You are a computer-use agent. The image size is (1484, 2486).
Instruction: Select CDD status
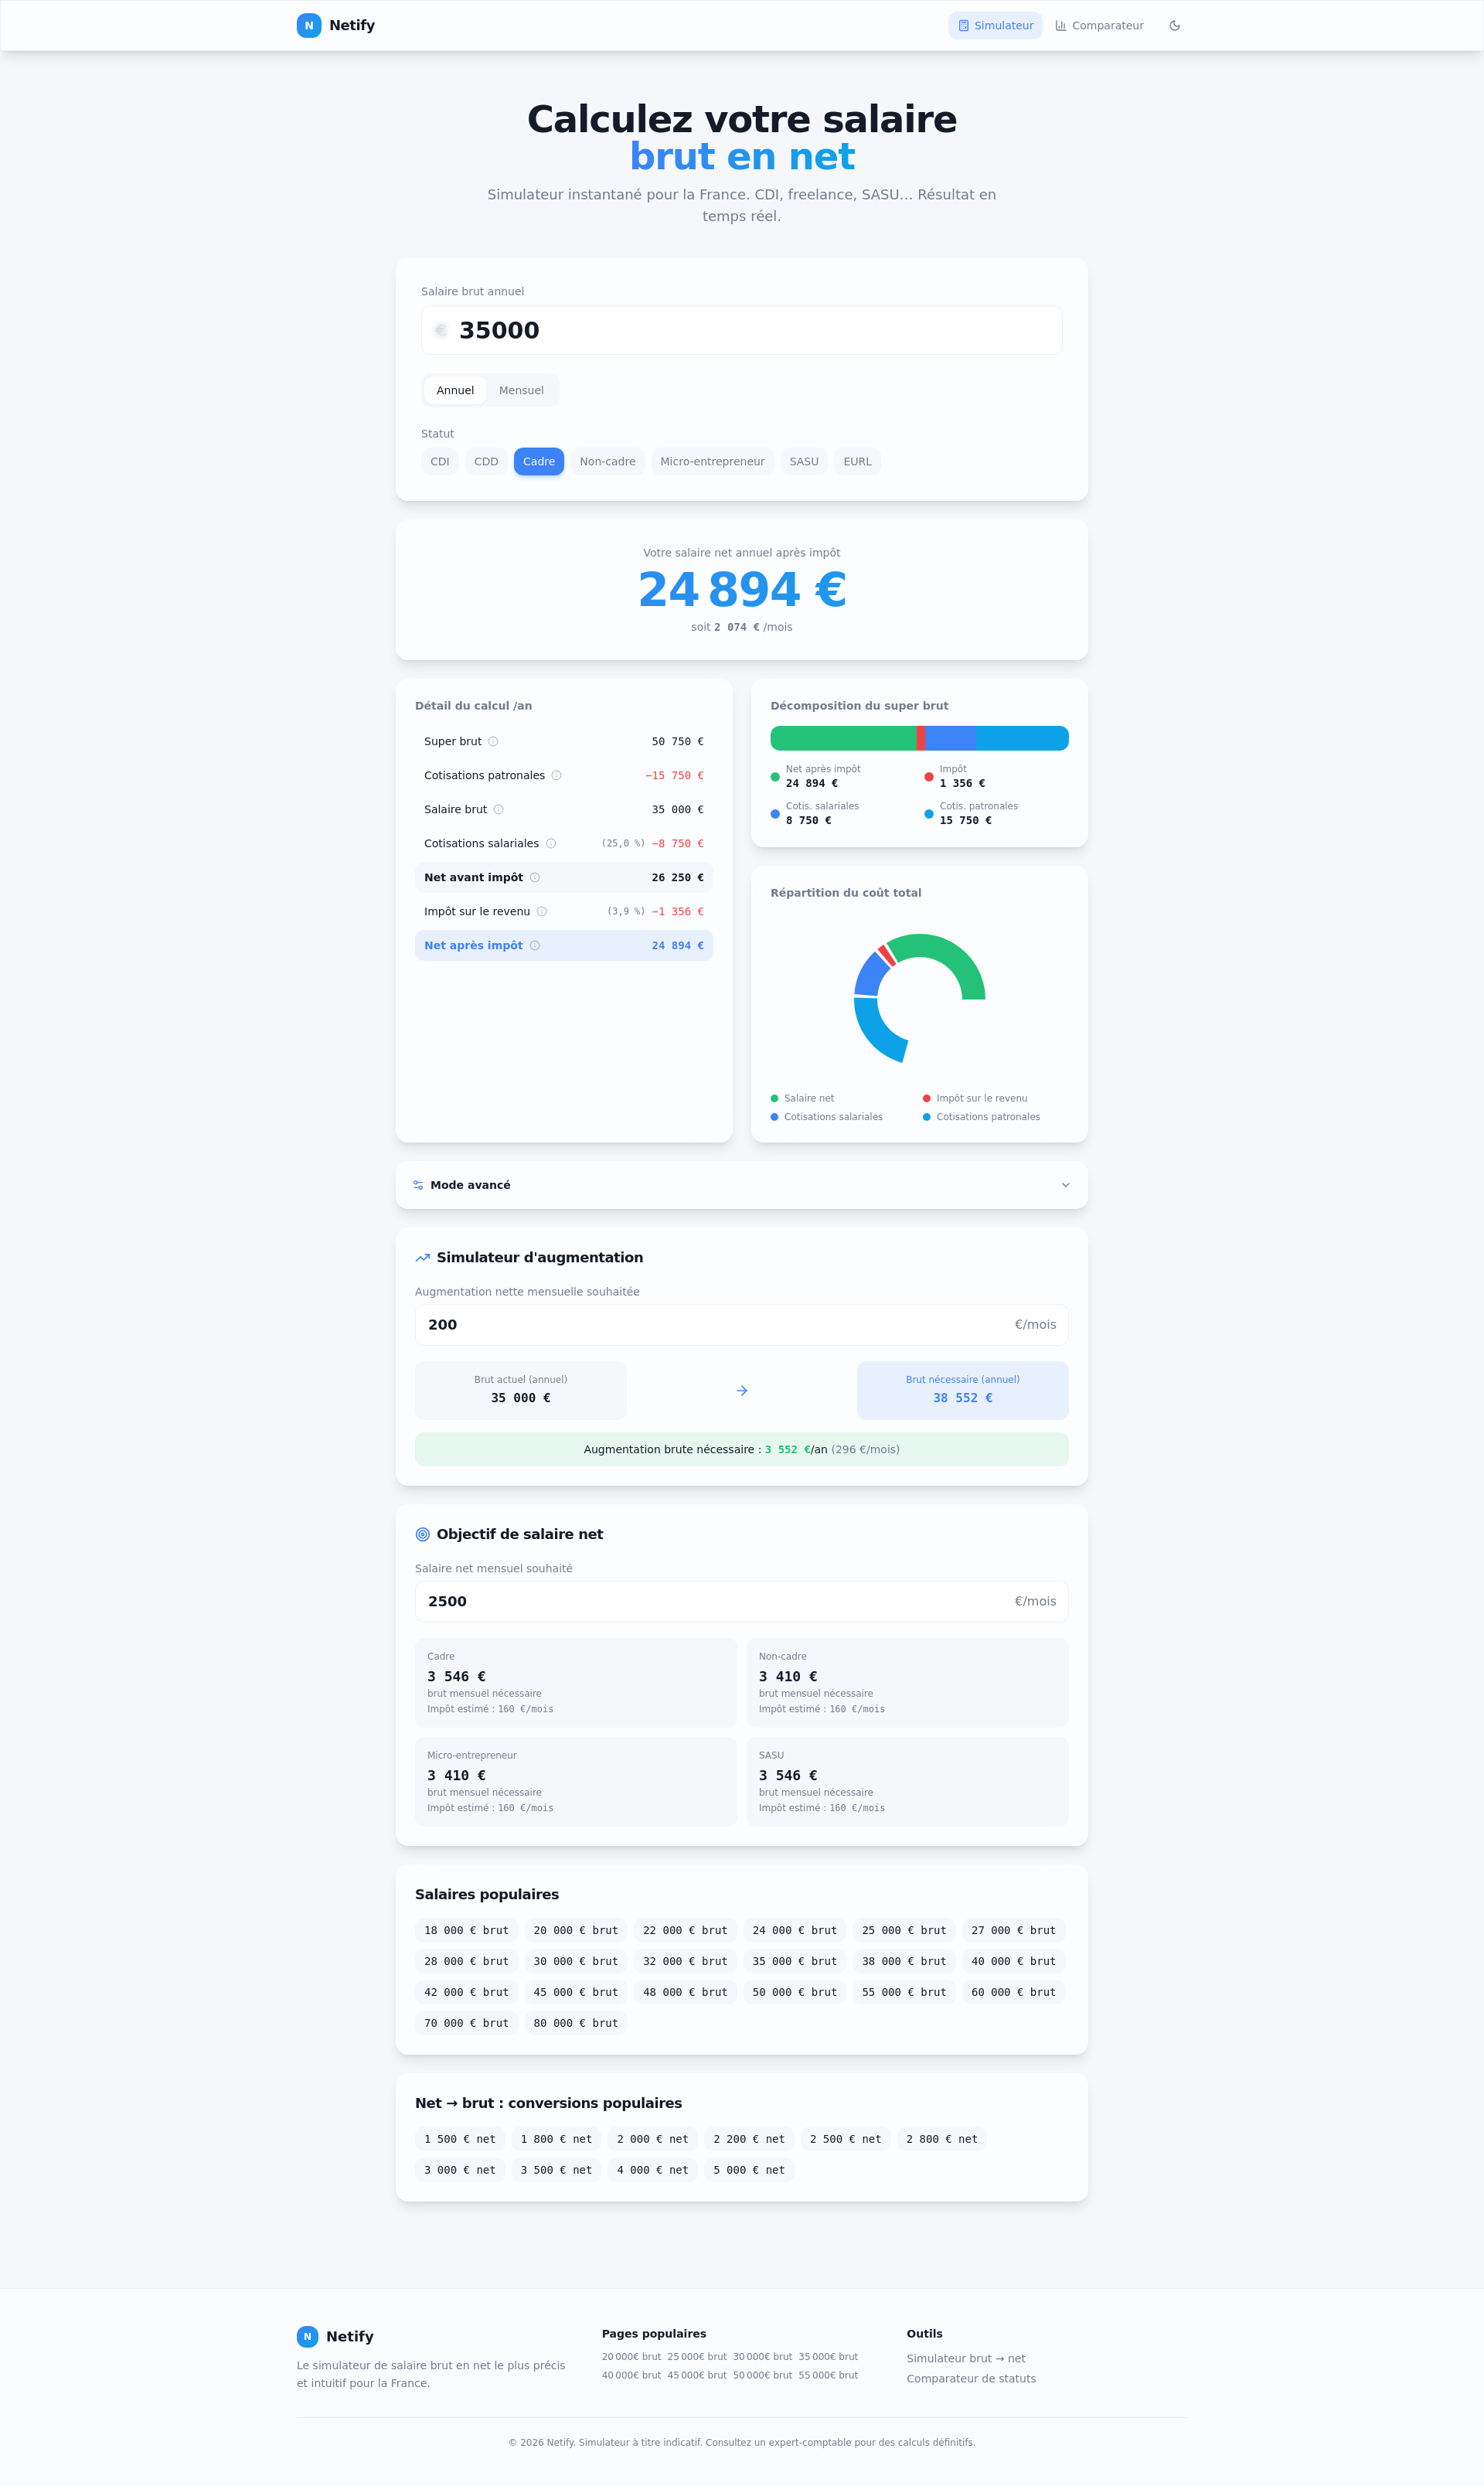click(486, 462)
